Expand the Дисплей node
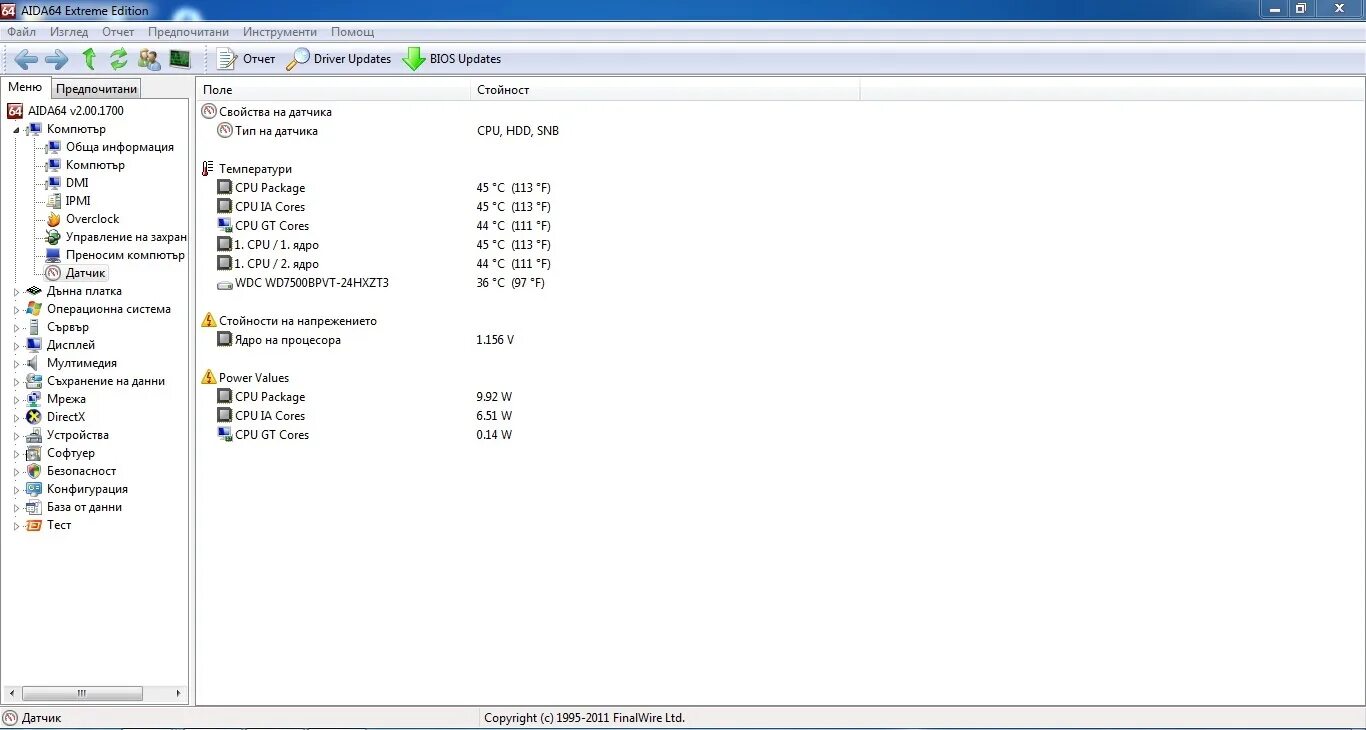Viewport: 1366px width, 730px height. point(16,346)
